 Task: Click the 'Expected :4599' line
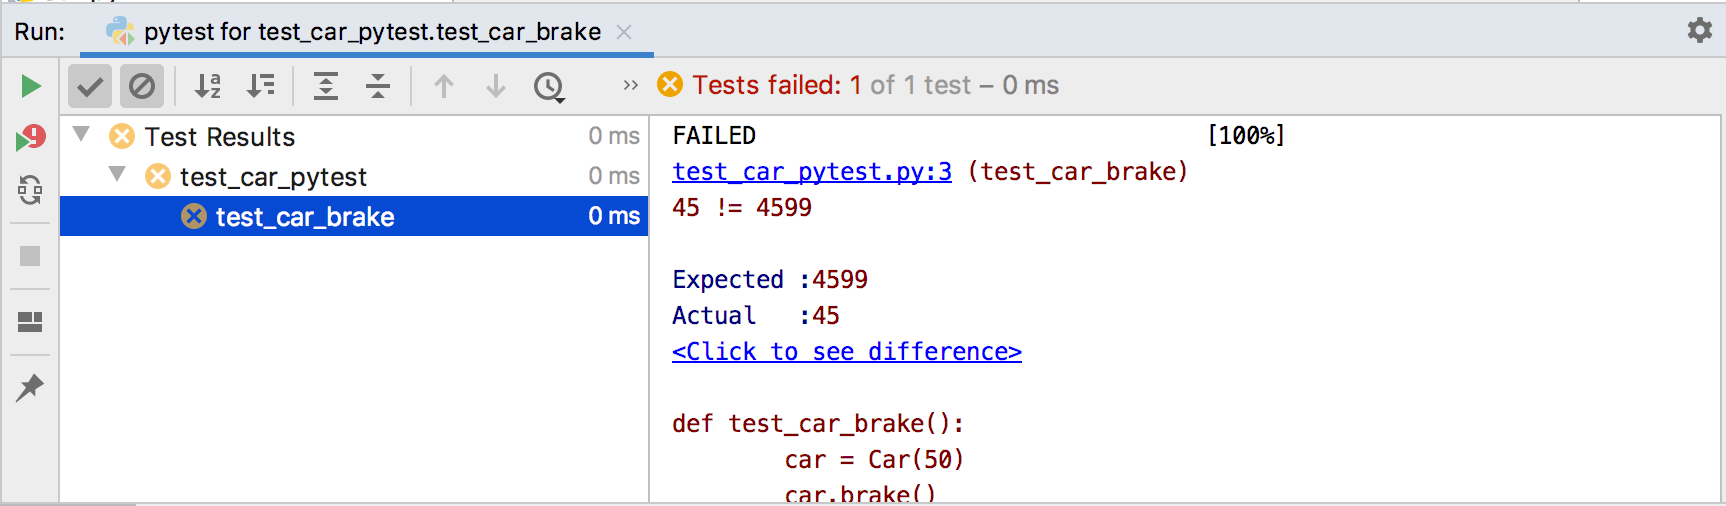click(x=770, y=279)
